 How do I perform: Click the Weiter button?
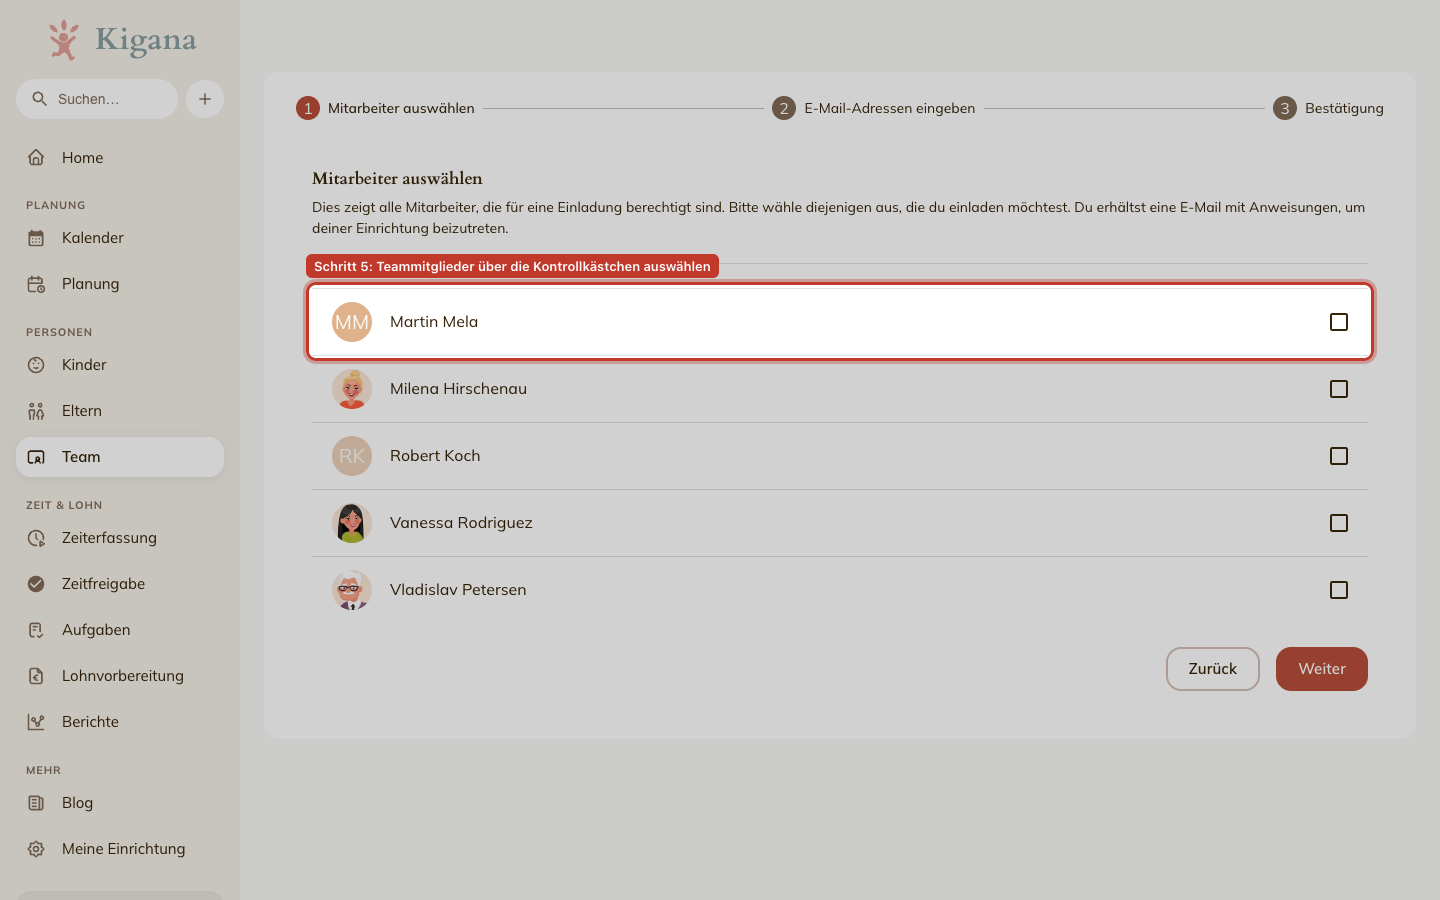[x=1322, y=669]
